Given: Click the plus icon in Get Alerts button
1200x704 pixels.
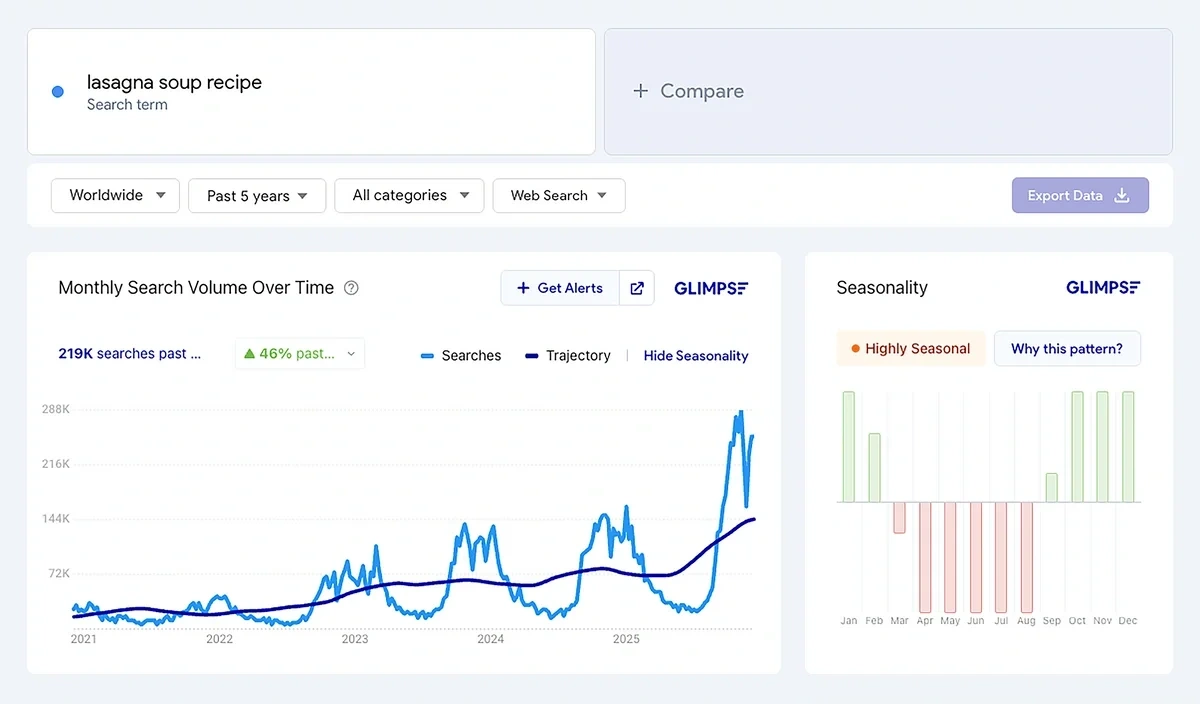Looking at the screenshot, I should click(525, 288).
